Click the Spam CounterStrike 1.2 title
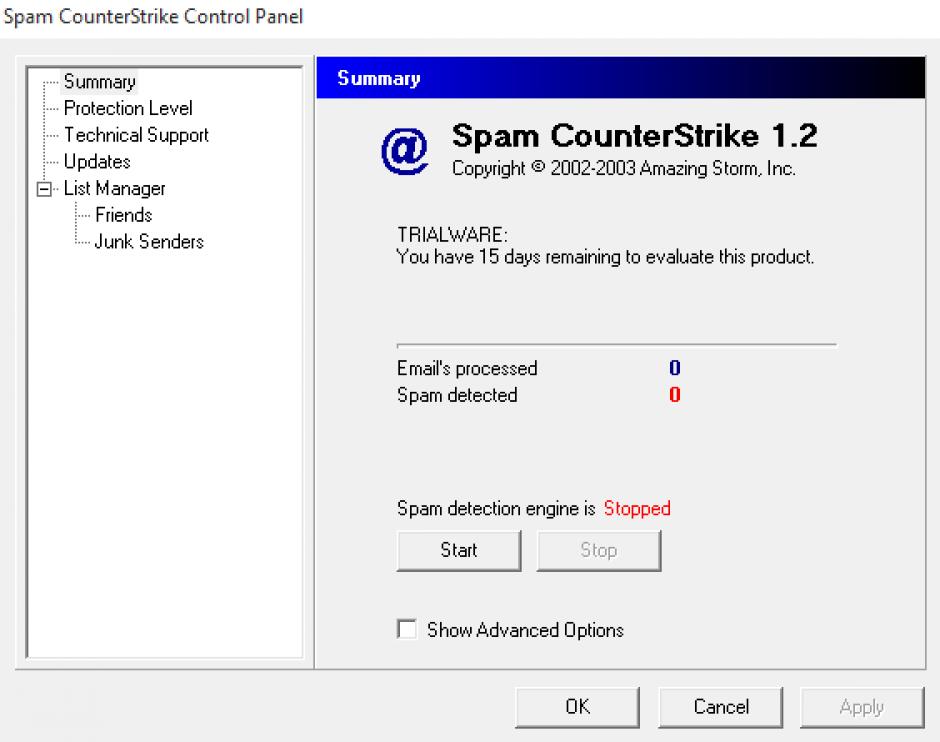Image resolution: width=940 pixels, height=742 pixels. click(x=634, y=135)
